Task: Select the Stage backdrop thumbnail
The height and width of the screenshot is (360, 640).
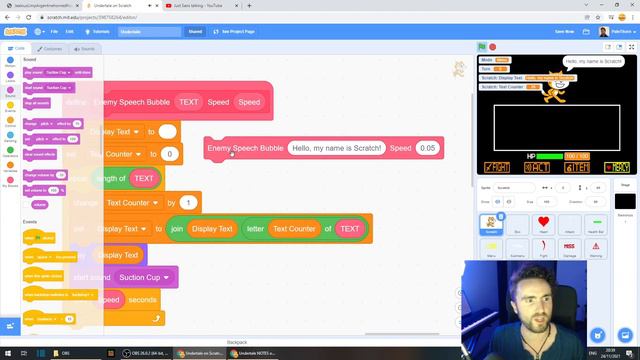Action: (x=625, y=202)
